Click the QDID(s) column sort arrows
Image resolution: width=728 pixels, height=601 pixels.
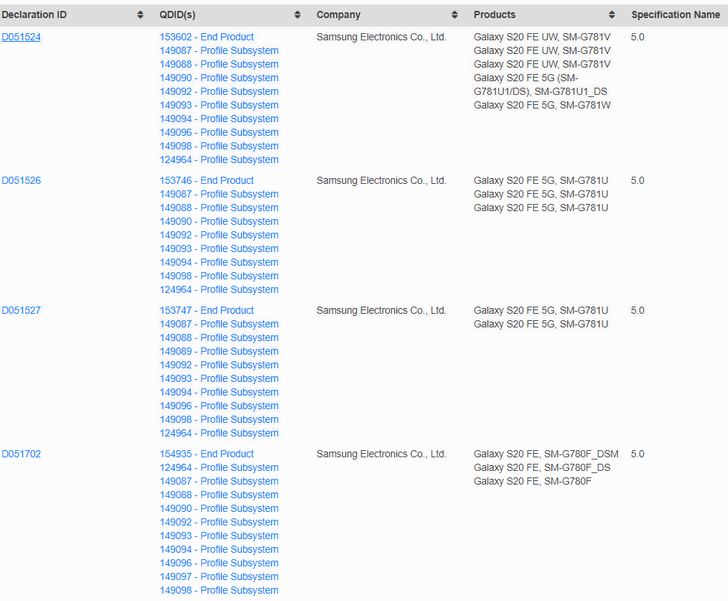coord(298,15)
